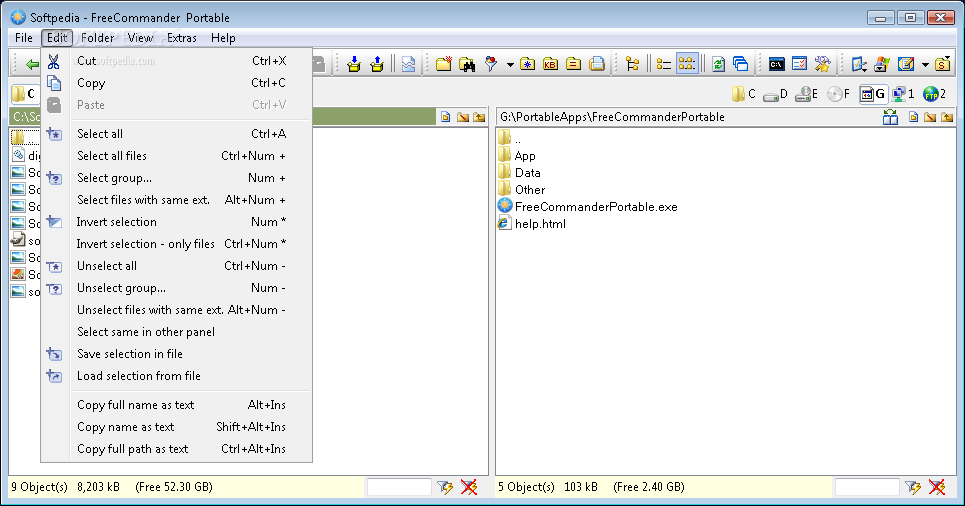The height and width of the screenshot is (506, 965).
Task: Switch right panel to drive C
Action: pyautogui.click(x=743, y=94)
